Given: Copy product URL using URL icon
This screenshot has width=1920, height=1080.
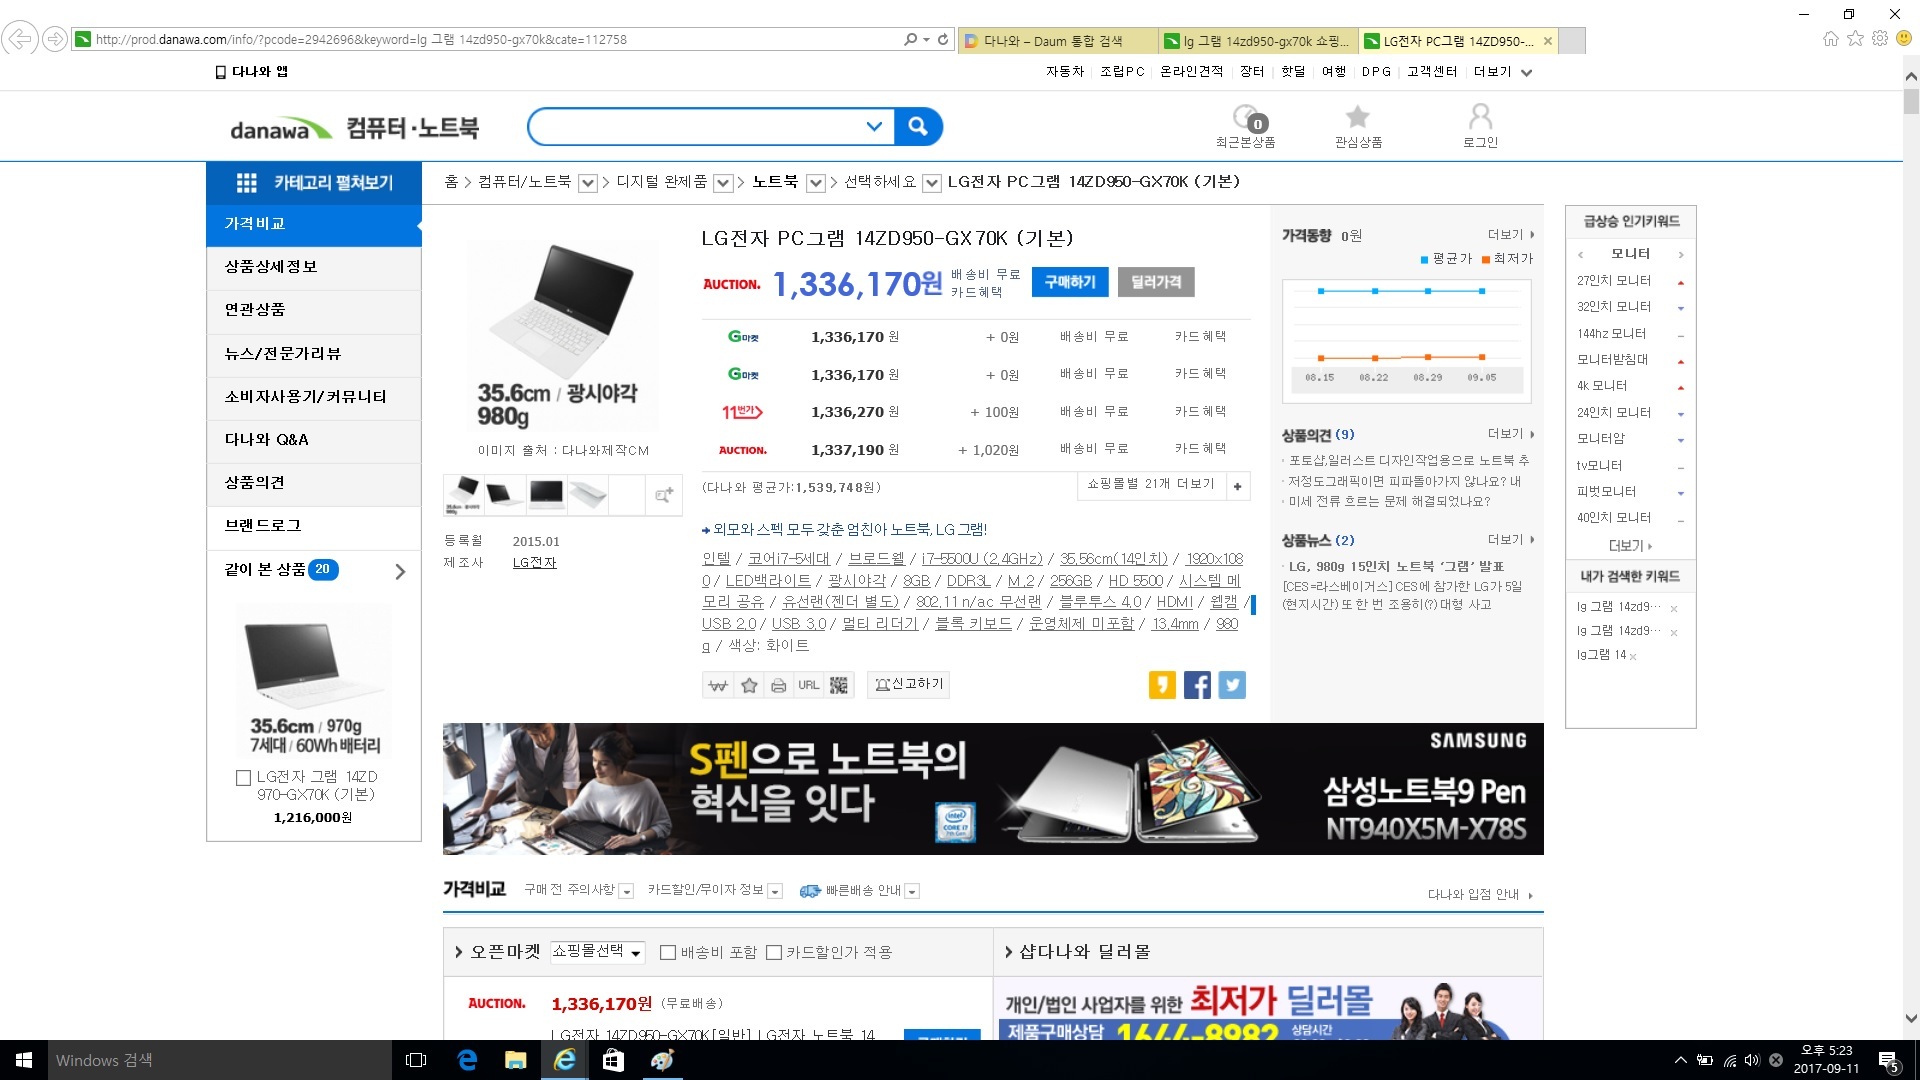Looking at the screenshot, I should point(808,685).
